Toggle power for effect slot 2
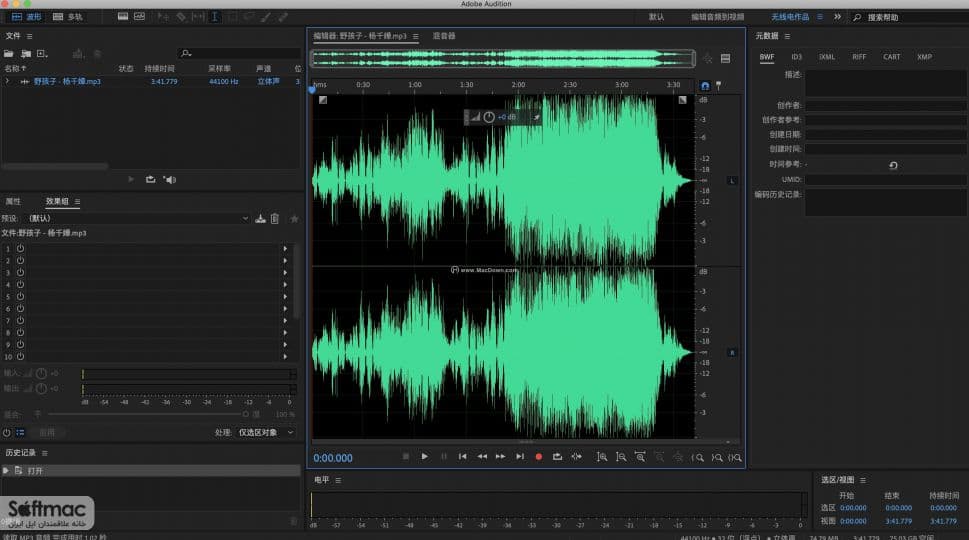 click(20, 260)
